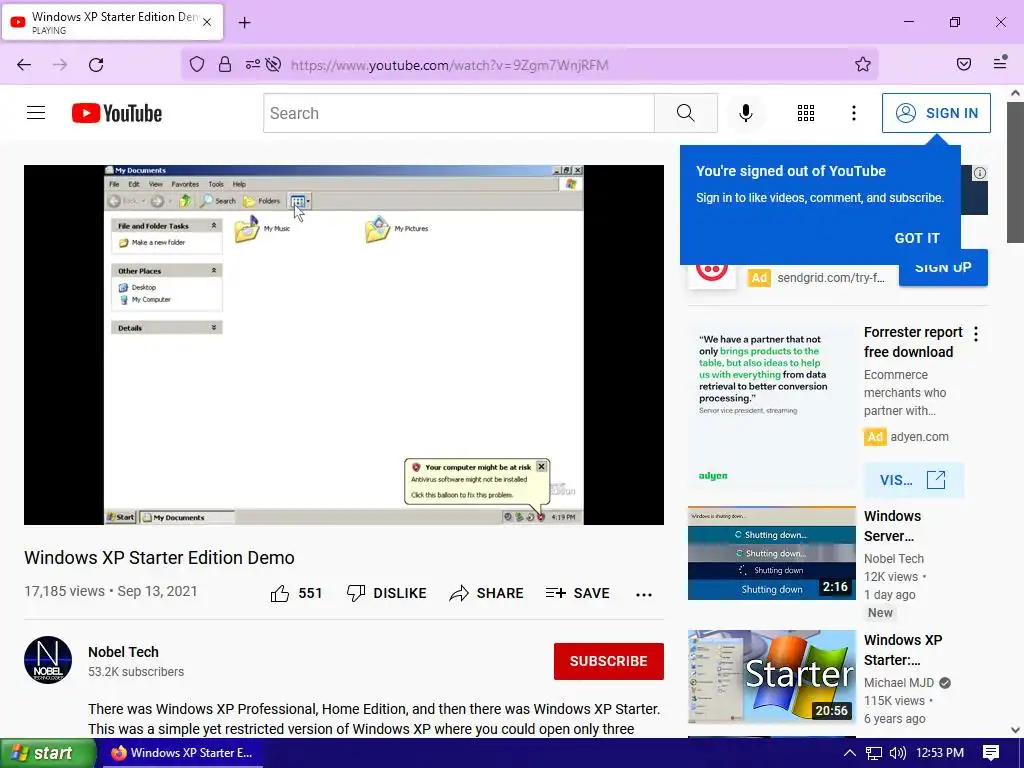Open options for Forrester report ad
The height and width of the screenshot is (768, 1024).
coord(976,334)
